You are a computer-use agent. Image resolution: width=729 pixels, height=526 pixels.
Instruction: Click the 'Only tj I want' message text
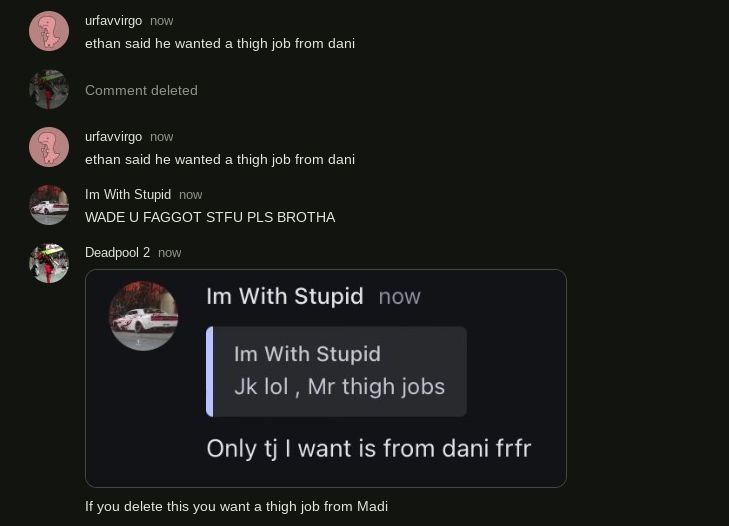369,448
